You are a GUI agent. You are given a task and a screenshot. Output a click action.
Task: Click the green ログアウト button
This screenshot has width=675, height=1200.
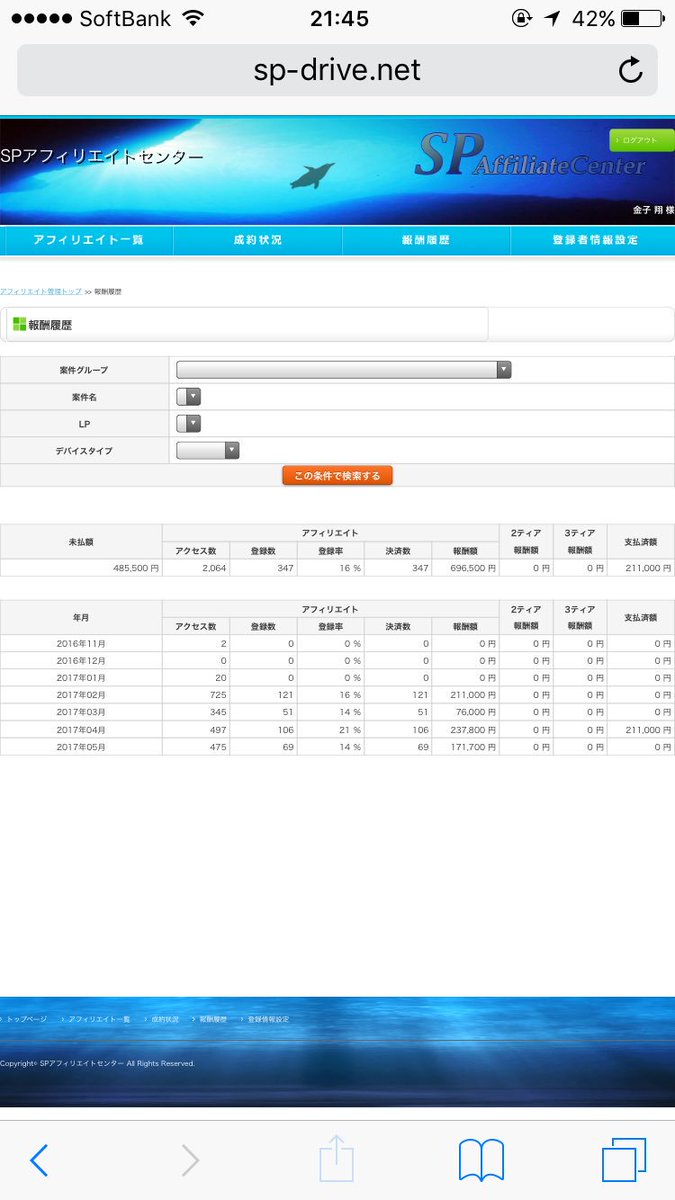[641, 140]
